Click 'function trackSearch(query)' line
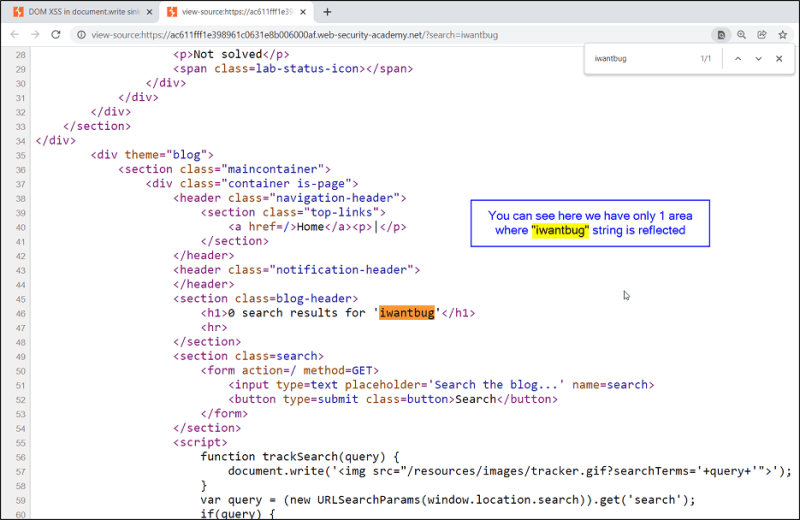Image resolution: width=800 pixels, height=520 pixels. (300, 456)
